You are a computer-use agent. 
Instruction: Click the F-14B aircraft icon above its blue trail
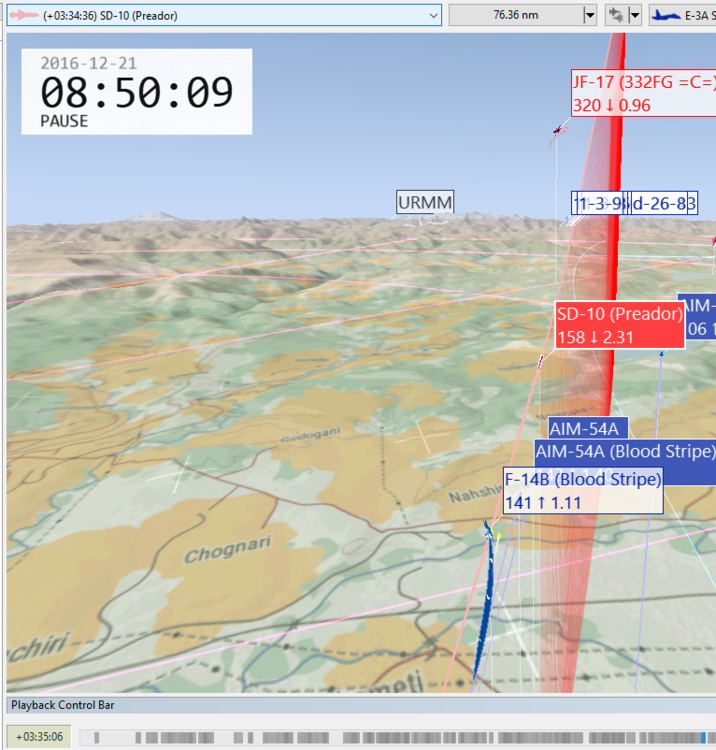coord(487,529)
